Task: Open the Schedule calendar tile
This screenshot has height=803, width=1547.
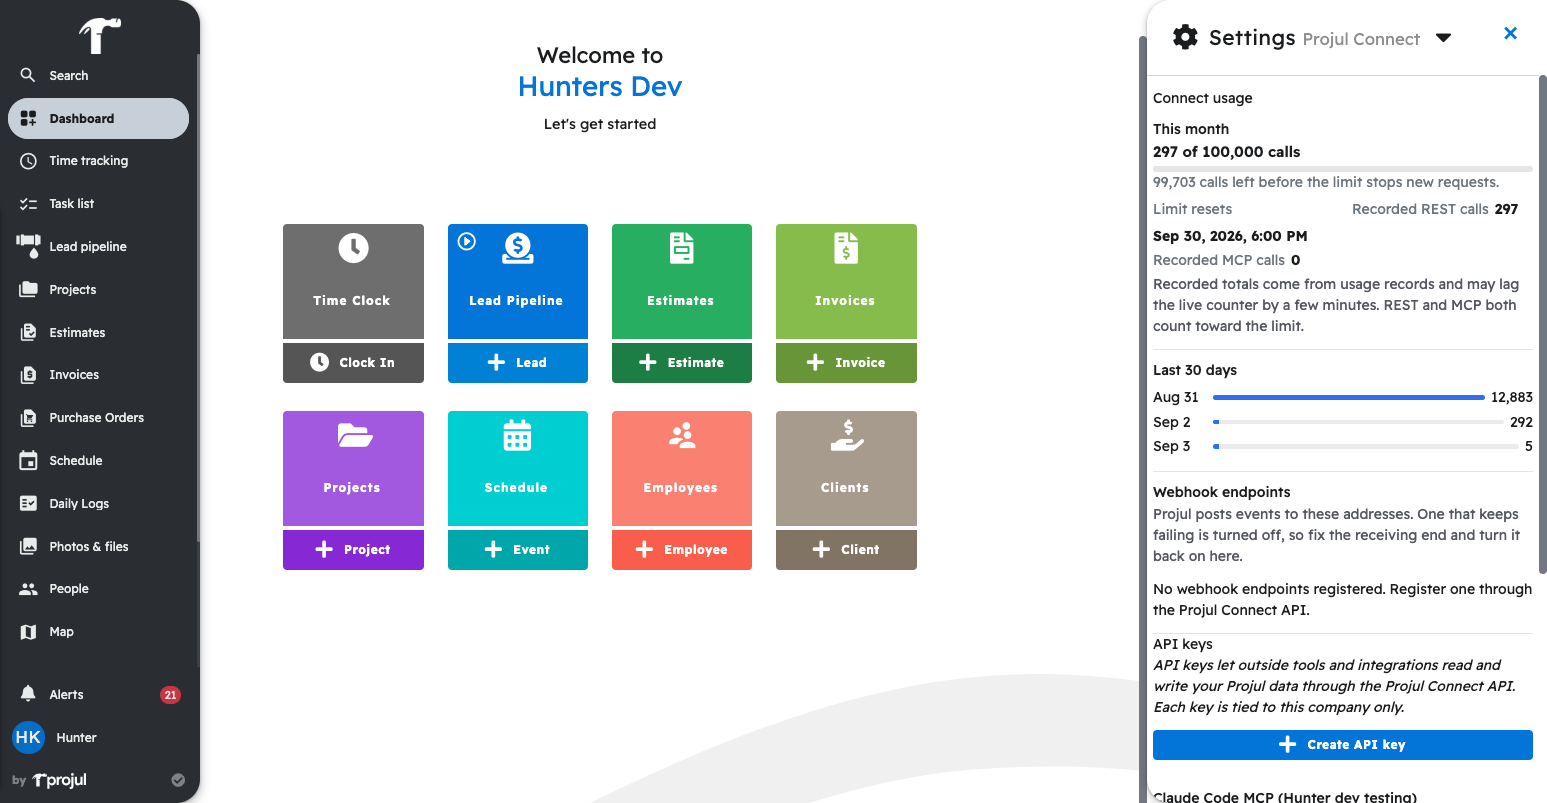Action: tap(517, 468)
